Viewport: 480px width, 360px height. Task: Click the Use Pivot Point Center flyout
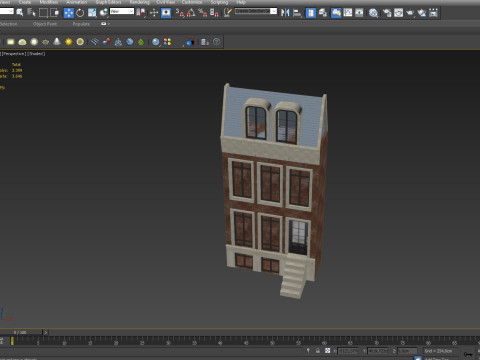tap(141, 13)
